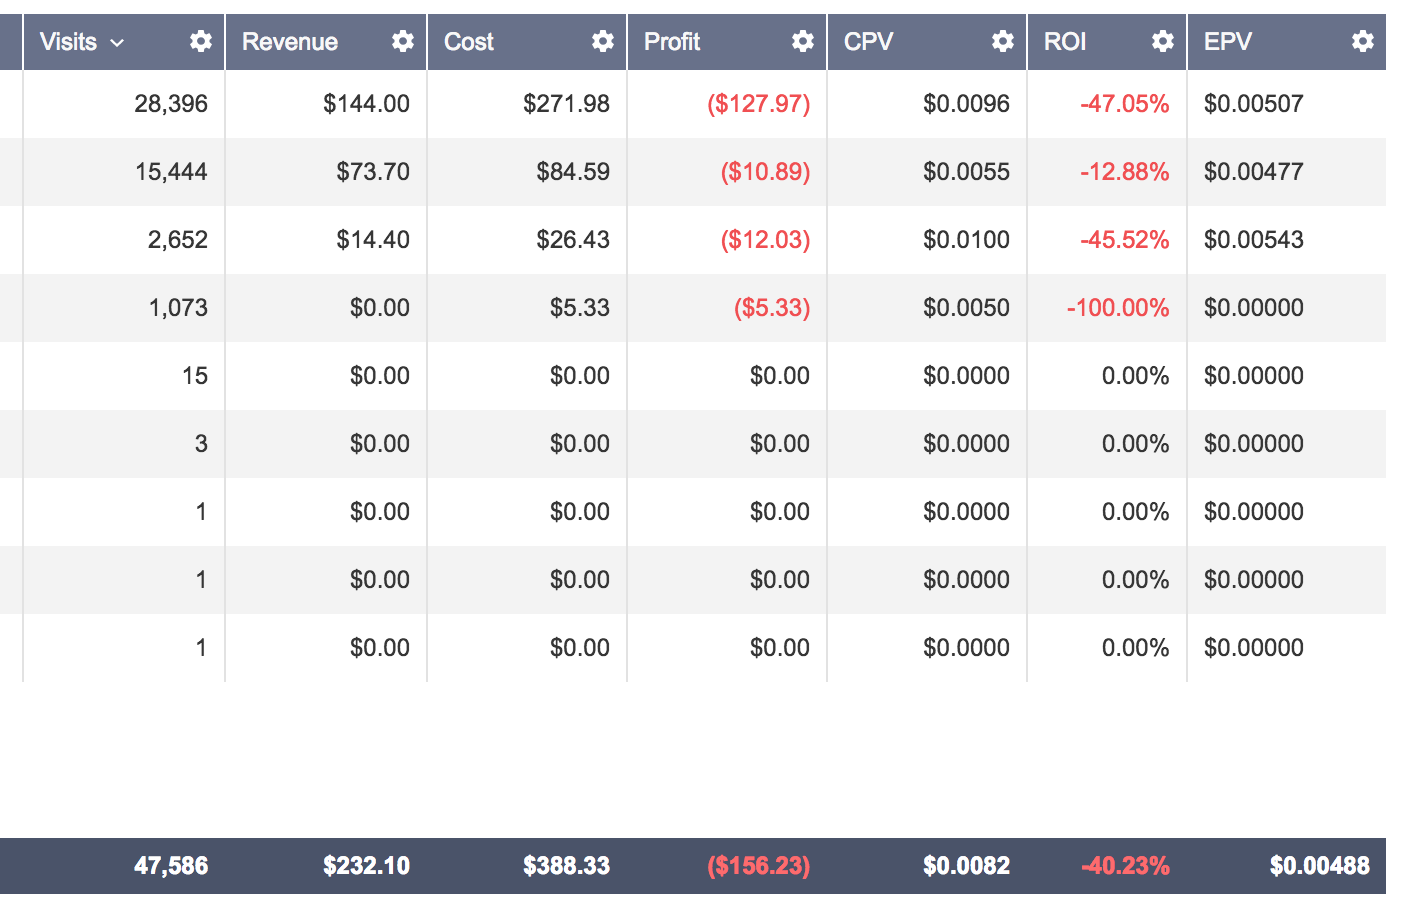Click the $26.43 cost value

tap(573, 240)
